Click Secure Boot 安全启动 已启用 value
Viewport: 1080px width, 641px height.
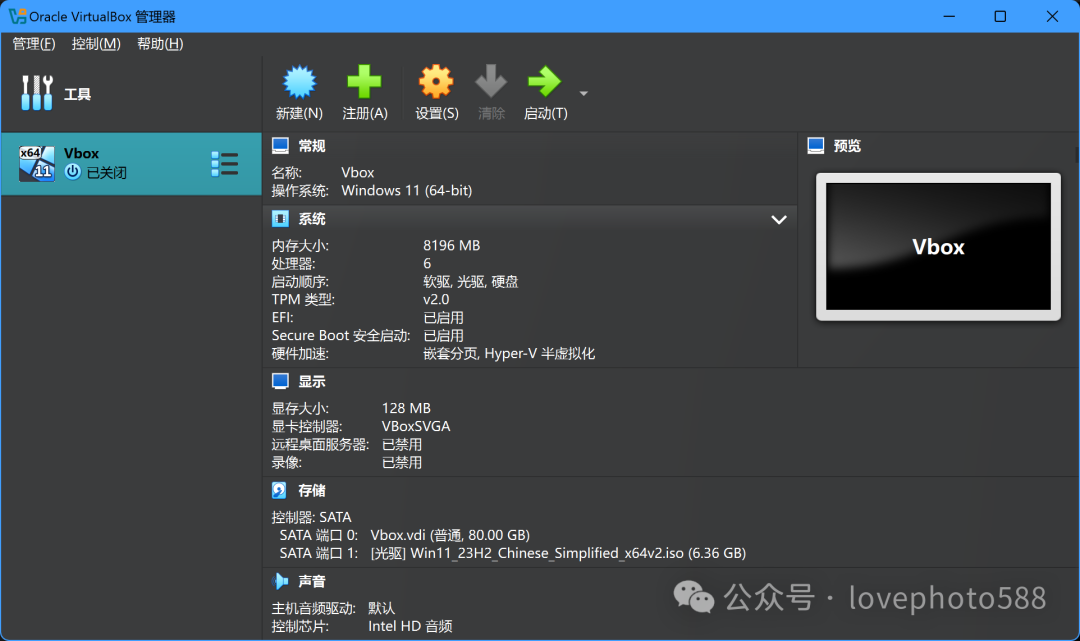pyautogui.click(x=443, y=335)
